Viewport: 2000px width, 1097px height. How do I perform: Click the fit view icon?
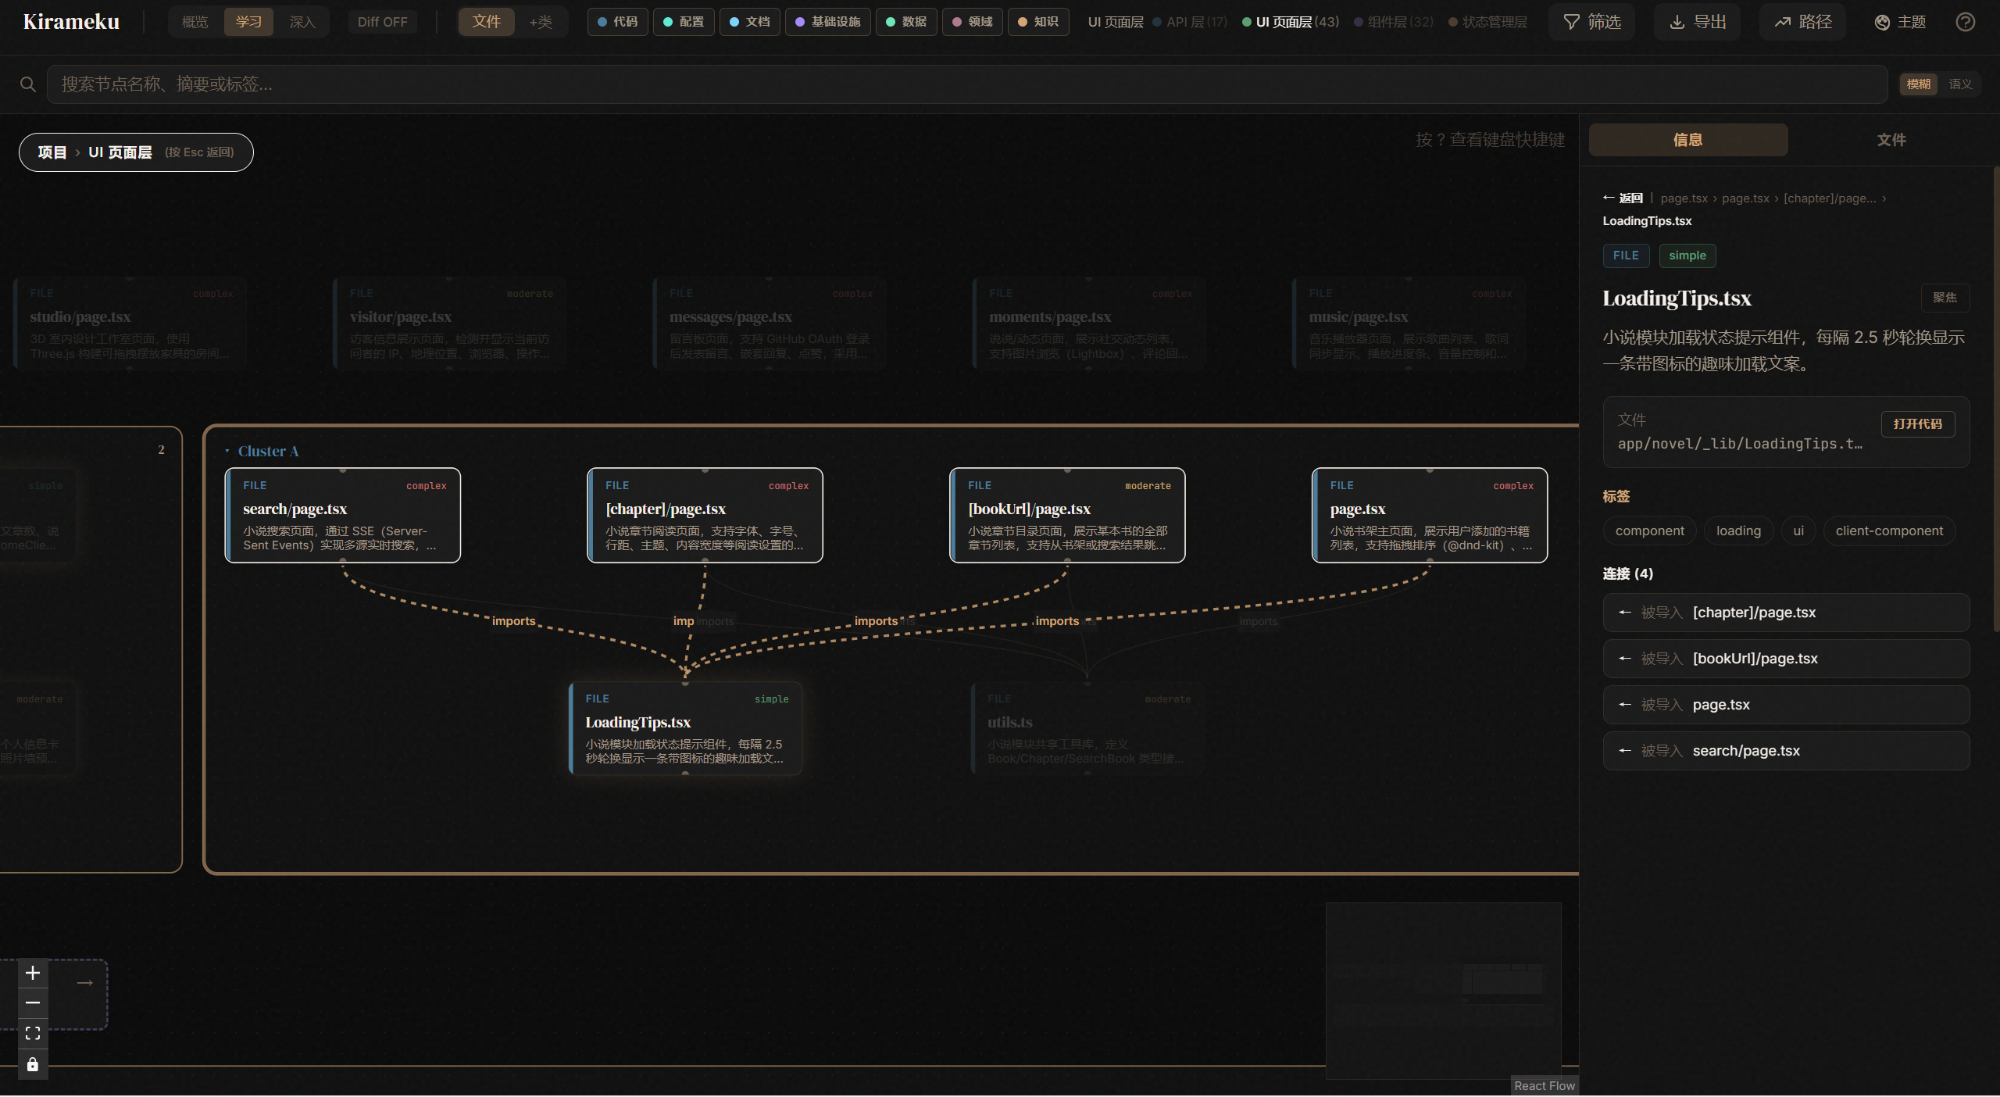(33, 1034)
